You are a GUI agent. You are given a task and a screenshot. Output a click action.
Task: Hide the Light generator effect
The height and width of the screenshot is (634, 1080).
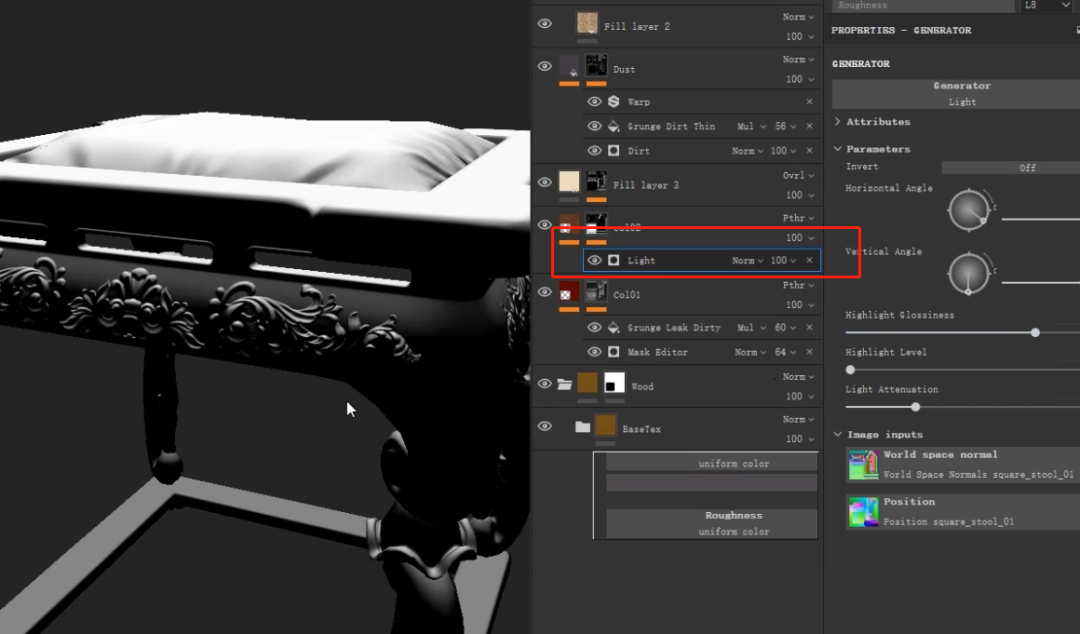click(x=594, y=260)
